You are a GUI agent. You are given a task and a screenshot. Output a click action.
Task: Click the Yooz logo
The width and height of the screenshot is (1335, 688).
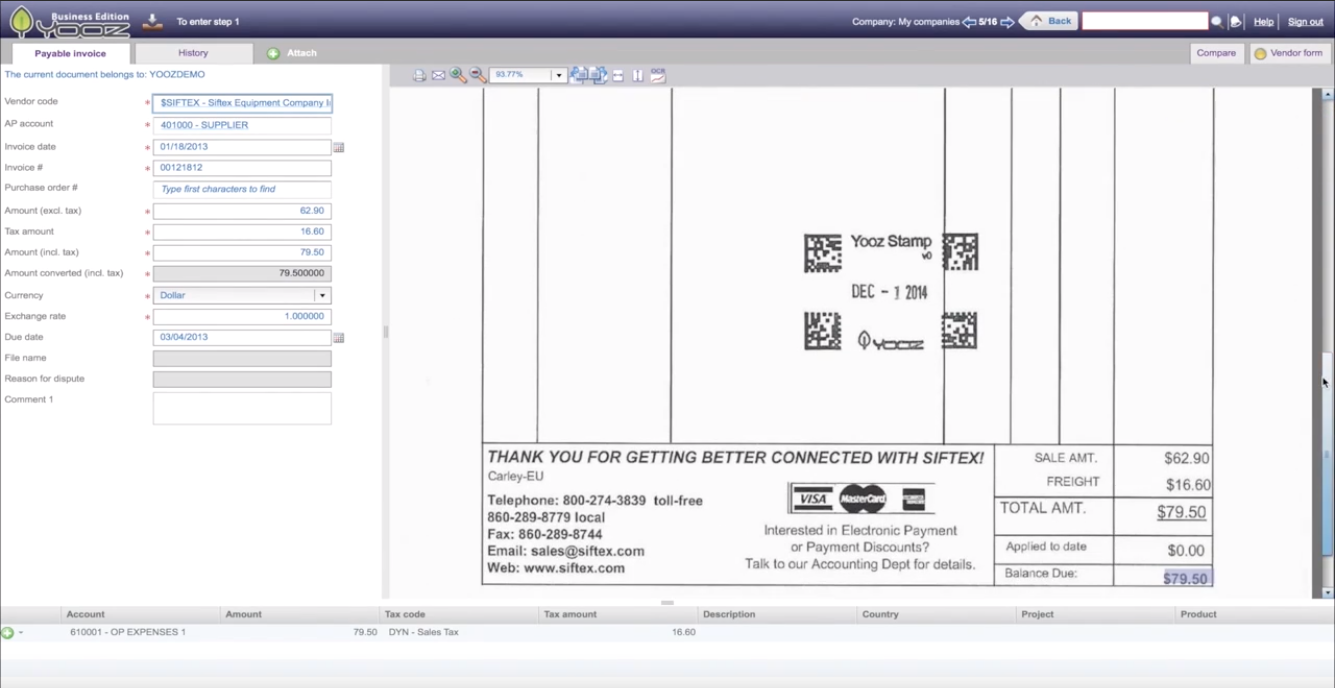point(69,21)
